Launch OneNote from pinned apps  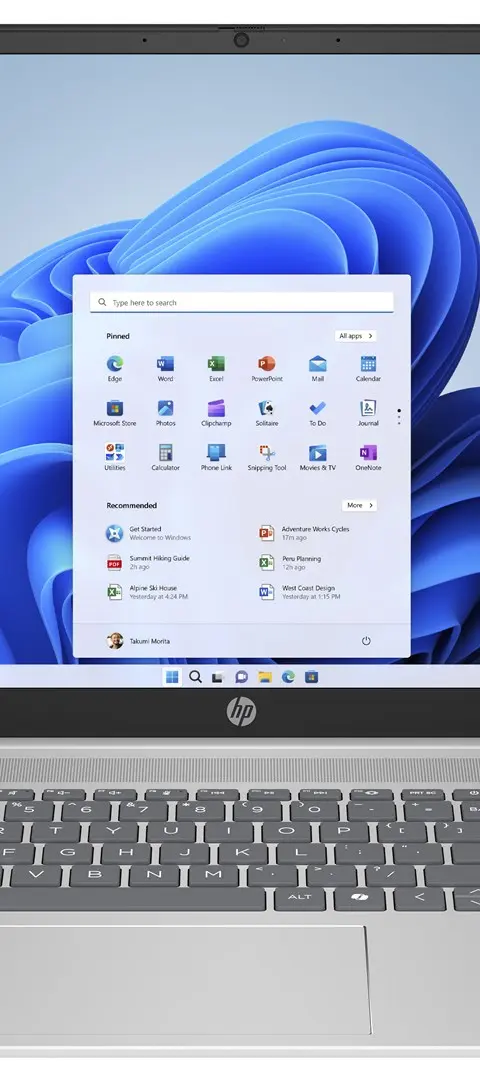coord(368,457)
